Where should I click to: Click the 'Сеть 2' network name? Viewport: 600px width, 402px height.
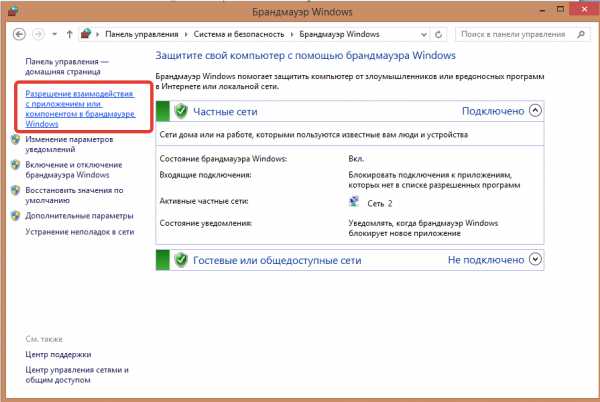(x=380, y=203)
